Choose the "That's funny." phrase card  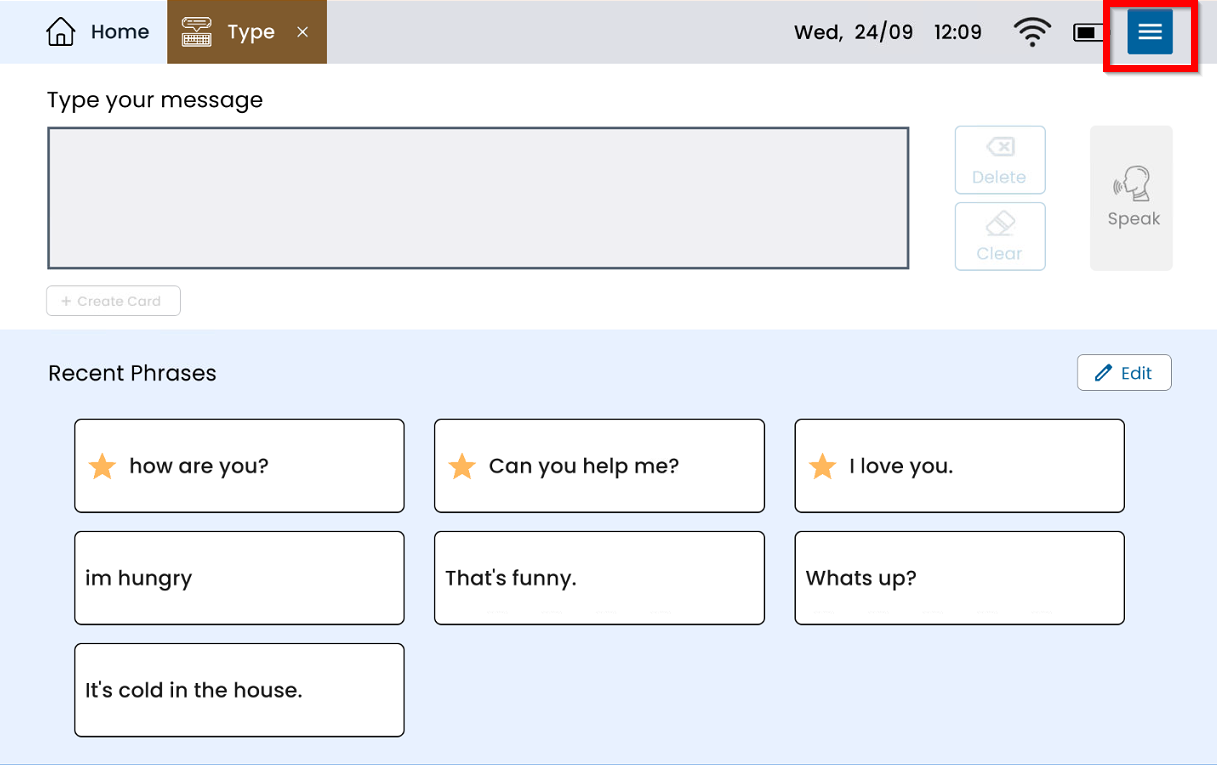coord(599,578)
